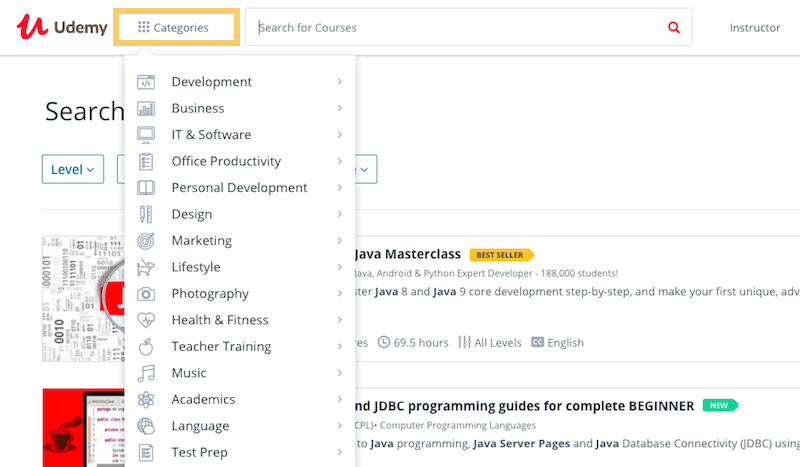Open the Java Masterclass course title
The height and width of the screenshot is (467, 800).
[408, 254]
